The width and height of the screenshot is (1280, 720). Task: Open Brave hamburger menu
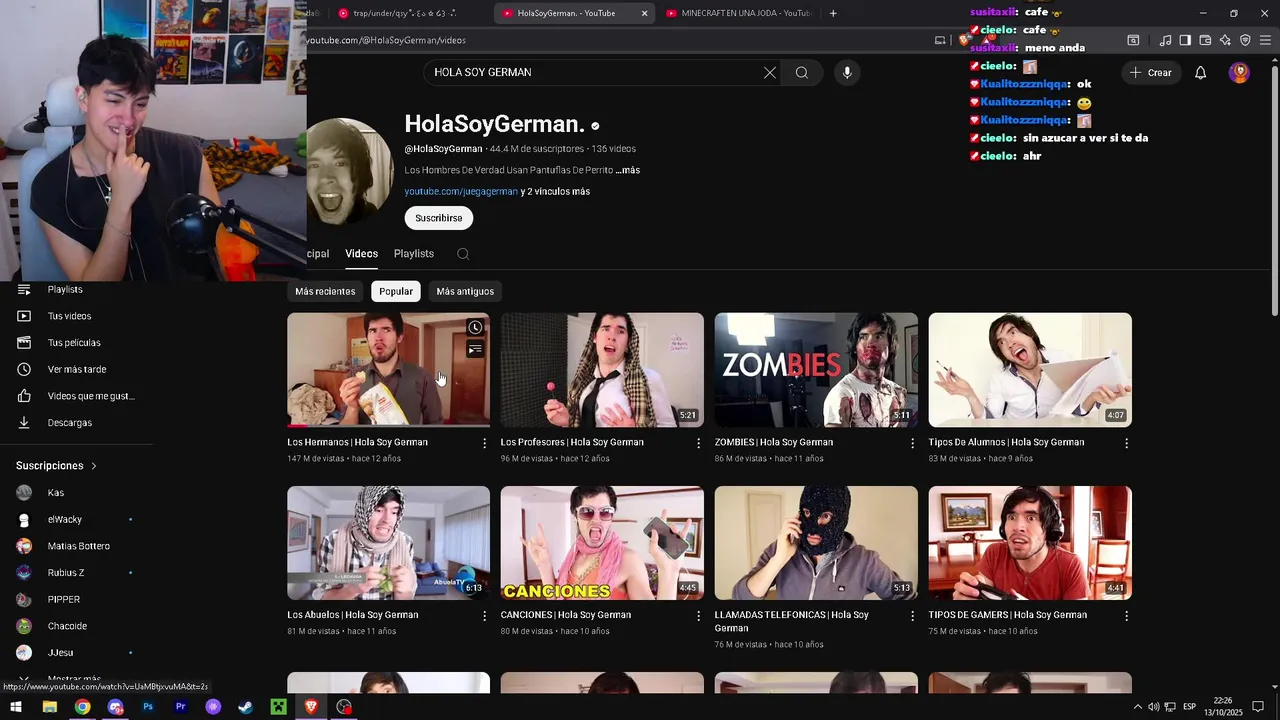tap(1266, 40)
